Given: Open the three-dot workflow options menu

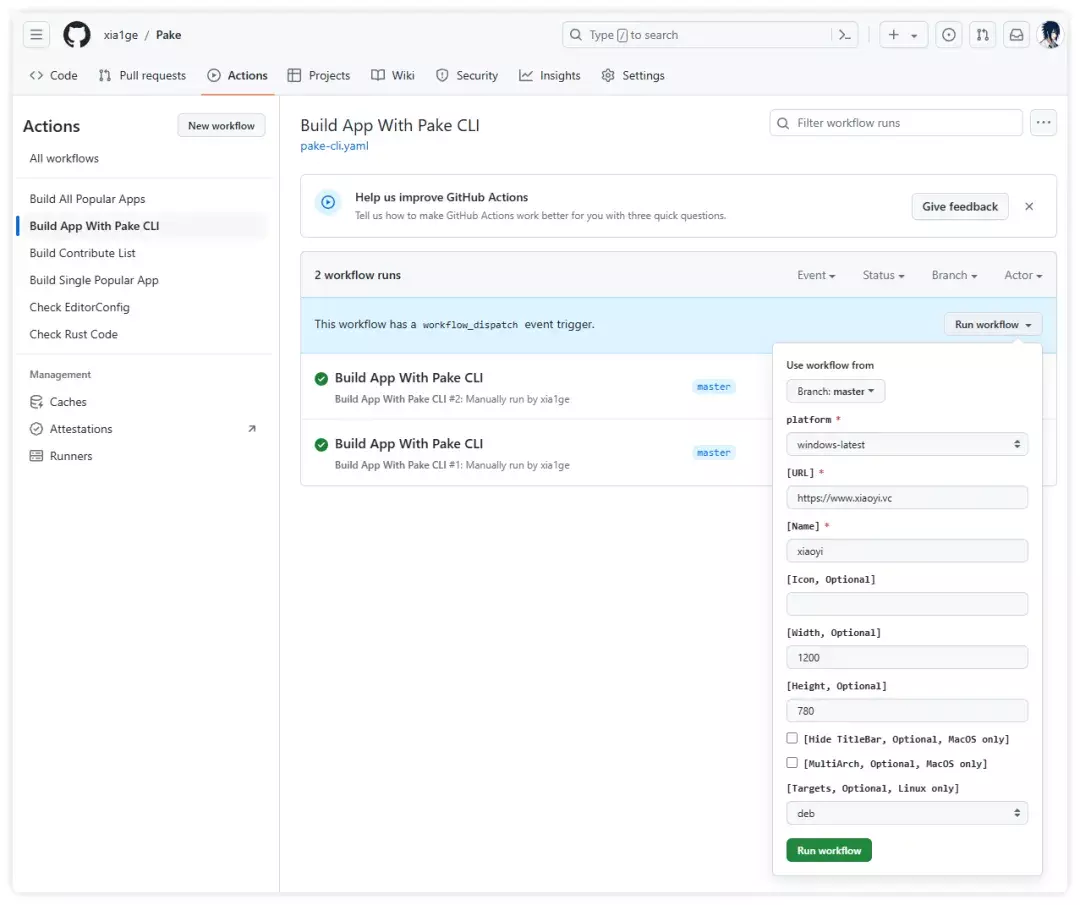Looking at the screenshot, I should point(1043,123).
